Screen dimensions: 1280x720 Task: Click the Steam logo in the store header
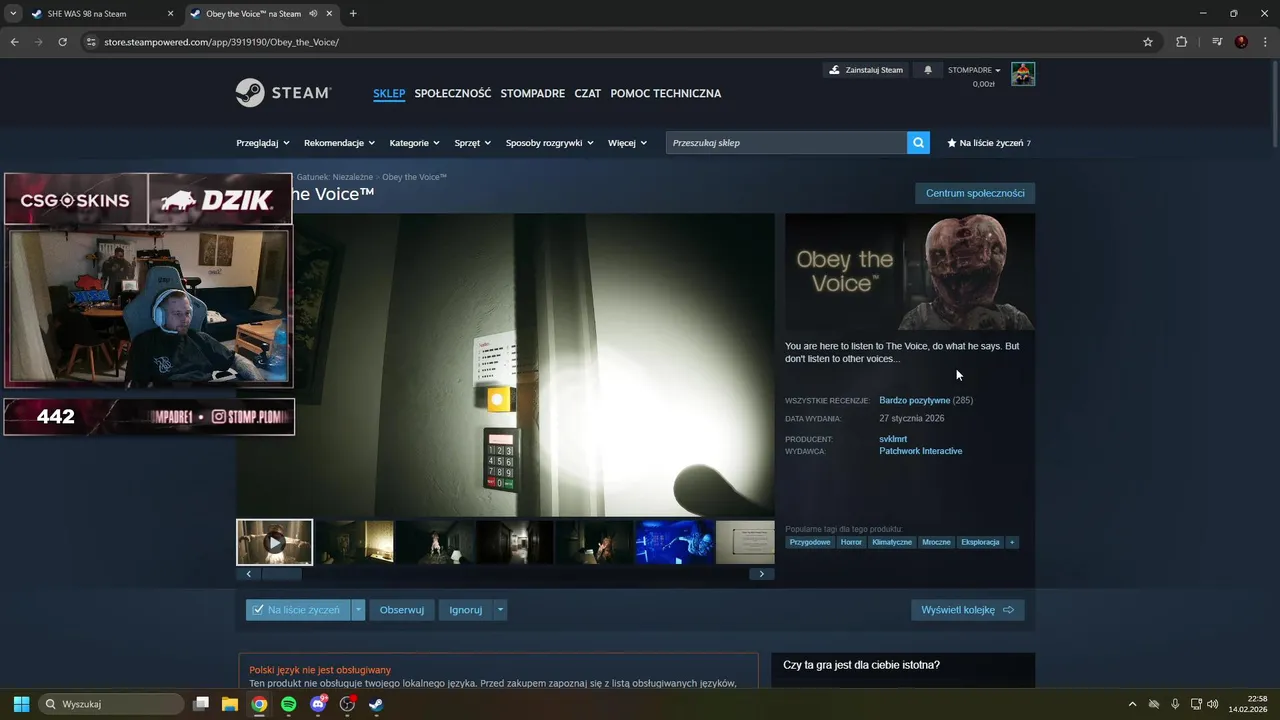click(283, 93)
